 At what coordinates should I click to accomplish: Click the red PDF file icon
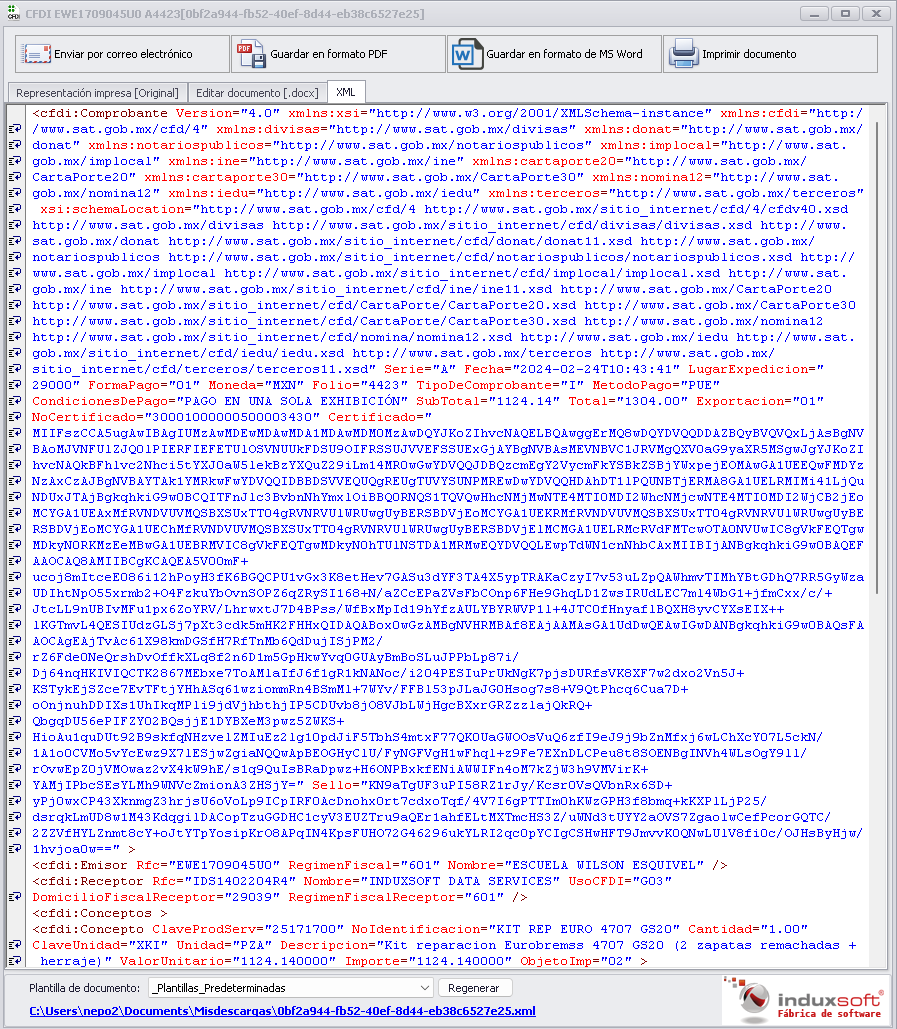(x=246, y=54)
